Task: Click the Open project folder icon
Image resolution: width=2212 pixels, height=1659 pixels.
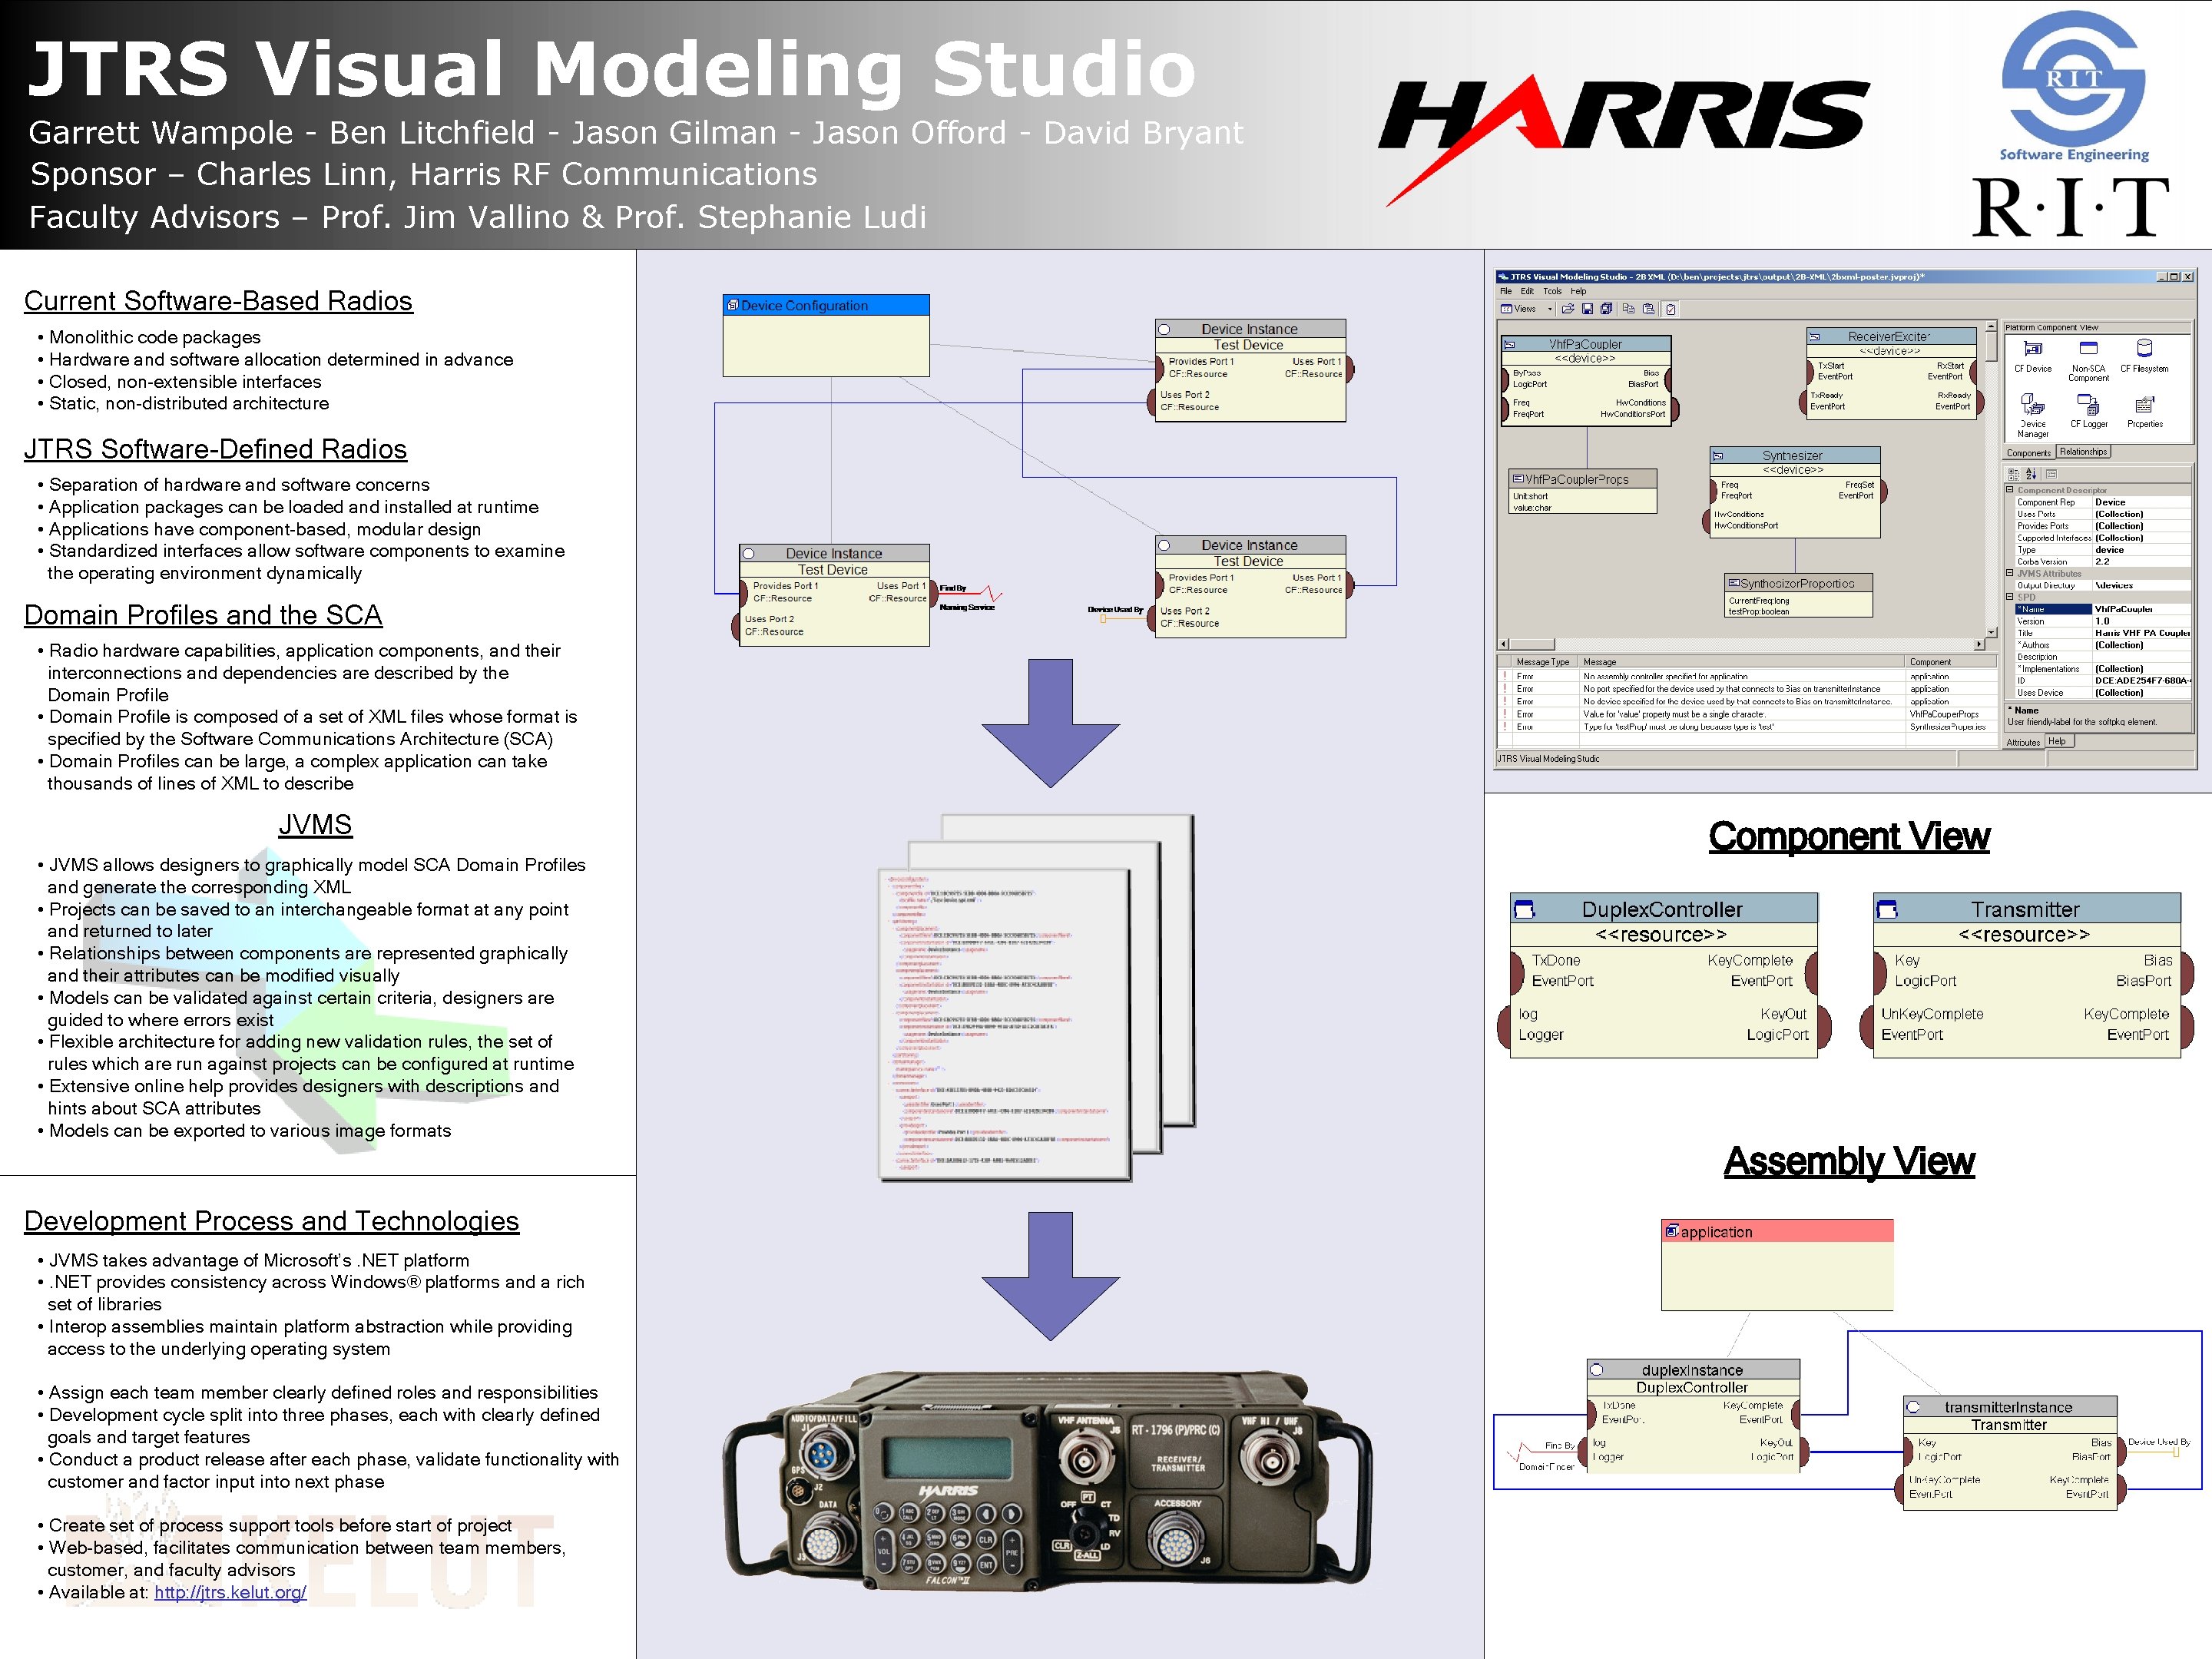Action: tap(1568, 309)
